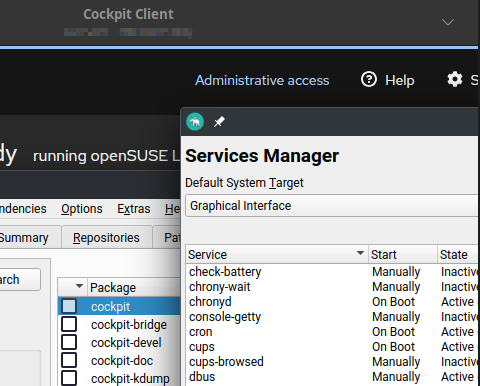Select the chrony-wait service row
The width and height of the screenshot is (480, 386).
pos(332,287)
